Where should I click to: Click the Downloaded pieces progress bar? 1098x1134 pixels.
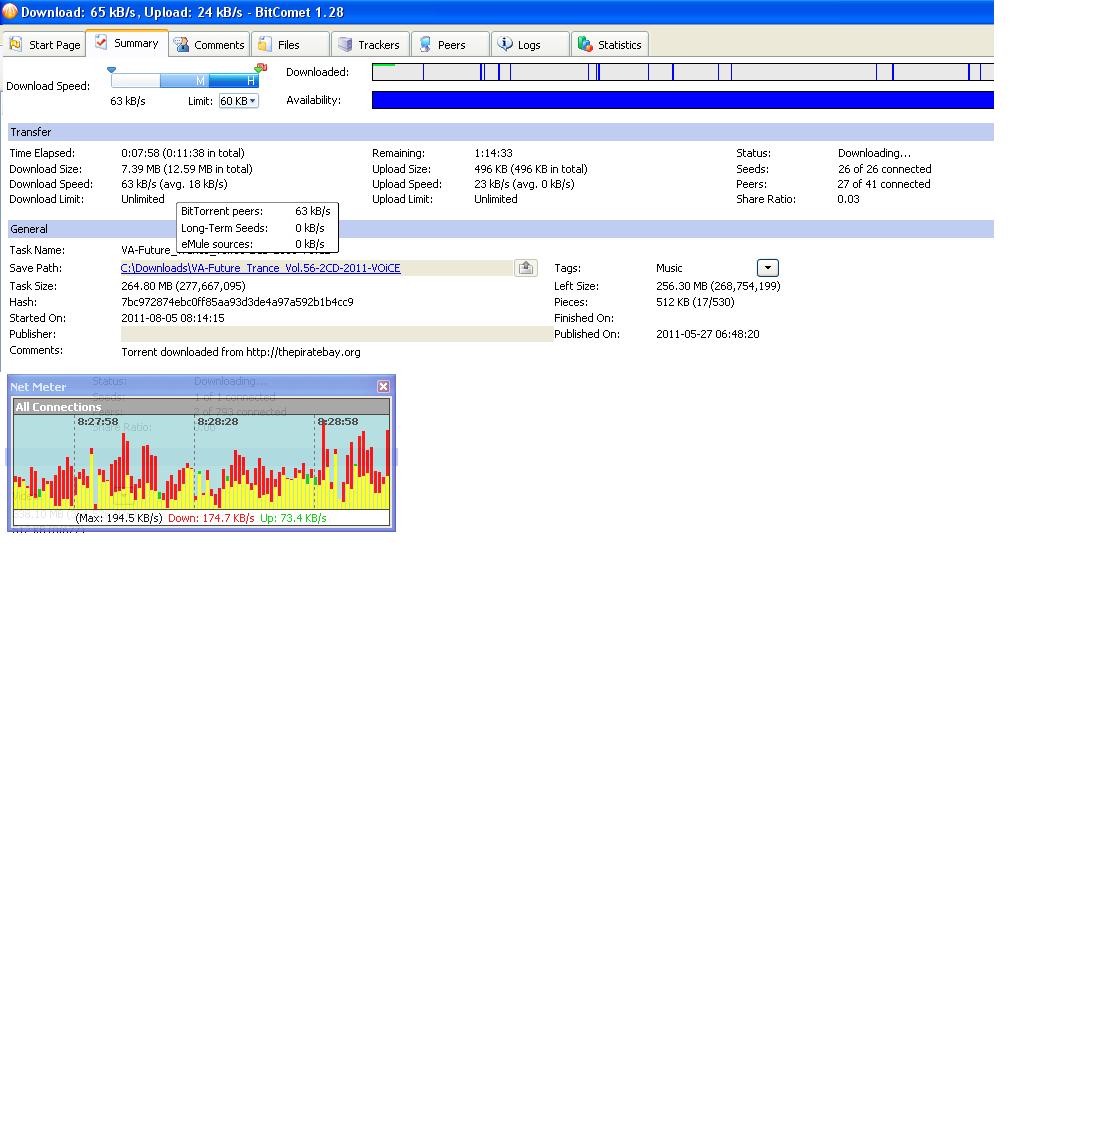682,72
